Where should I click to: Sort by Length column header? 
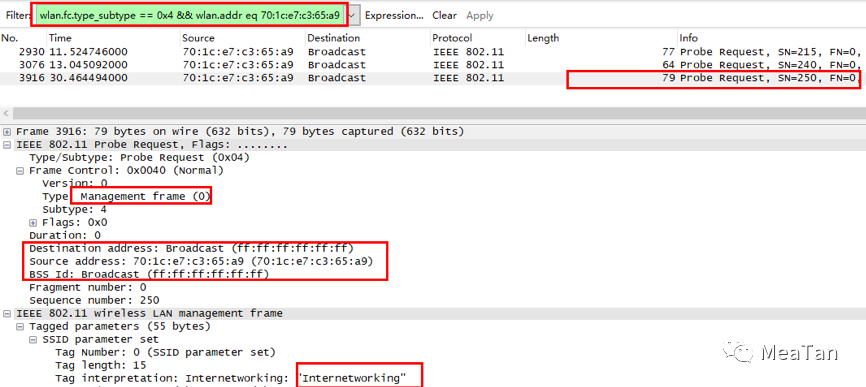pos(543,38)
